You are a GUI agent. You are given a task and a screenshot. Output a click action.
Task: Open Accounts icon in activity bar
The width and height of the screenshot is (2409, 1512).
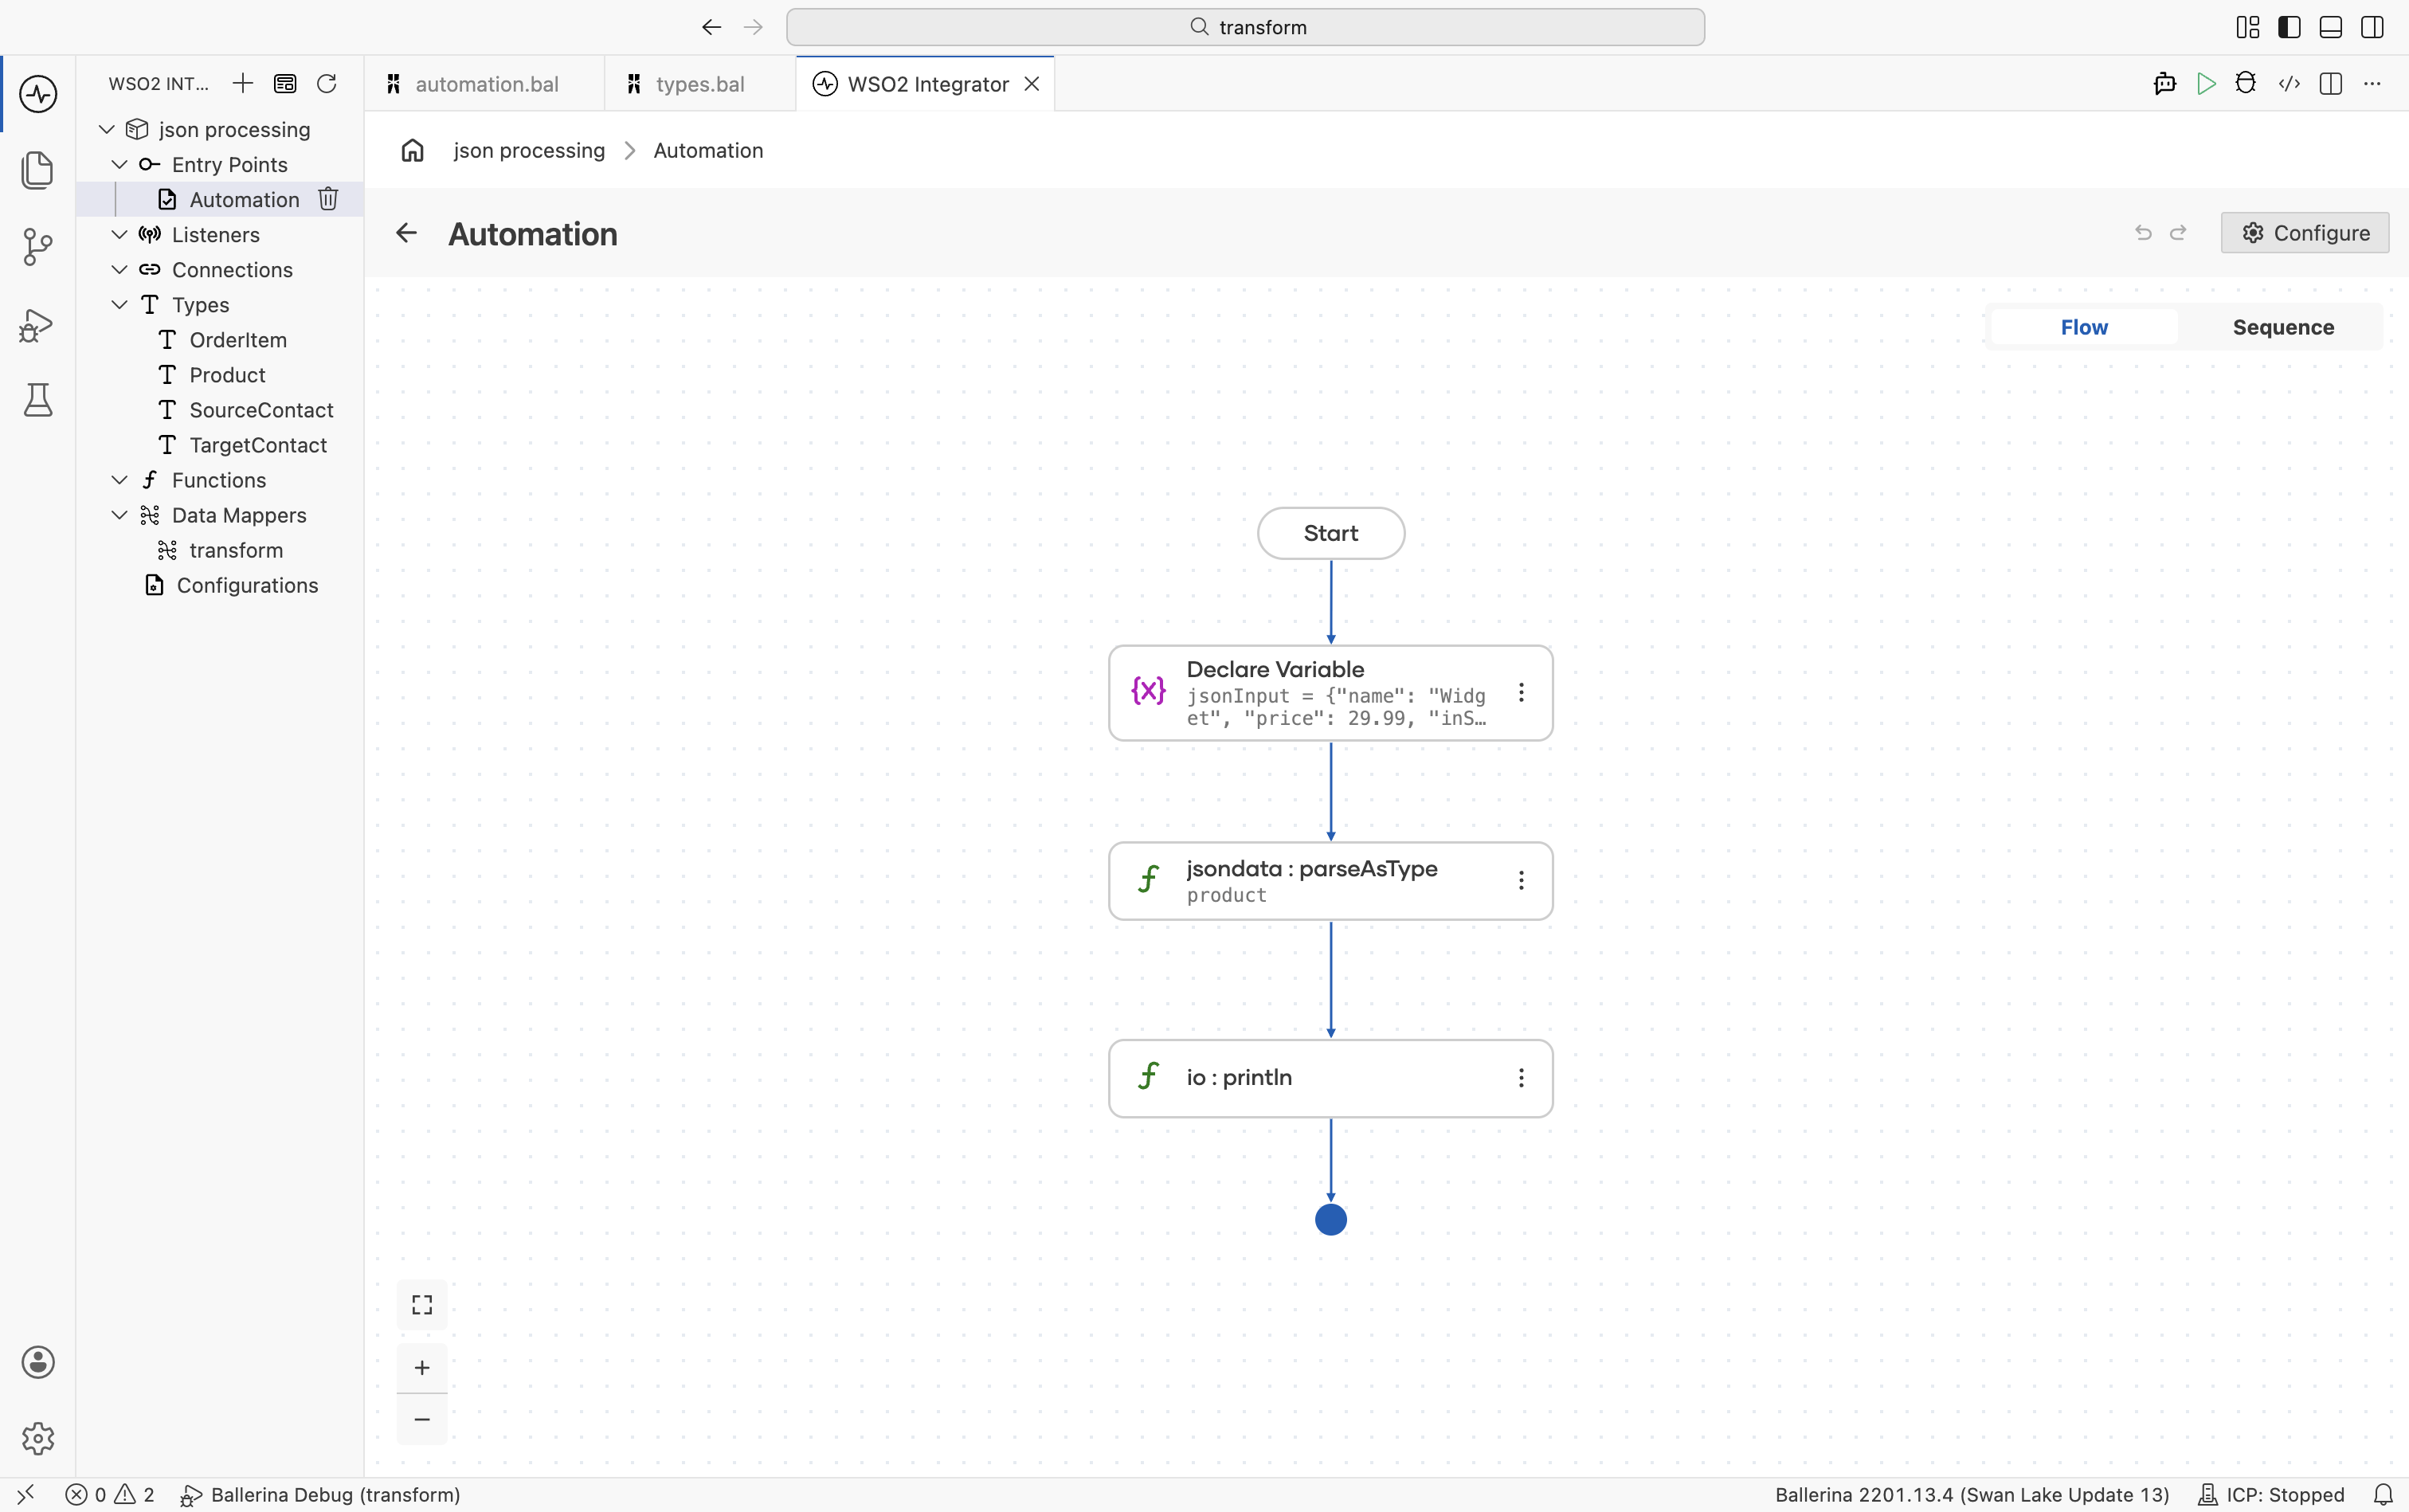coord(38,1362)
